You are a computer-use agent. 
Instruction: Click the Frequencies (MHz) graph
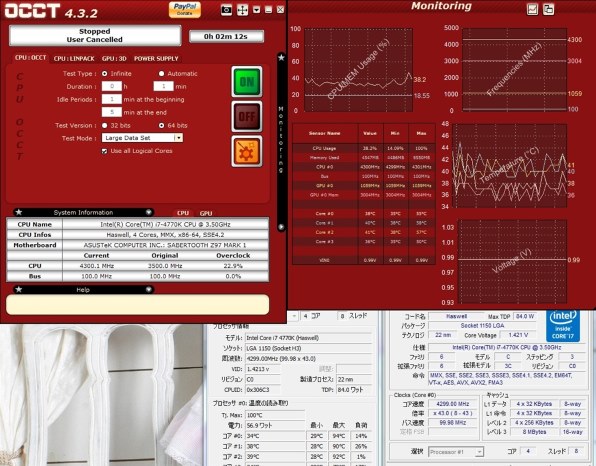click(x=514, y=69)
